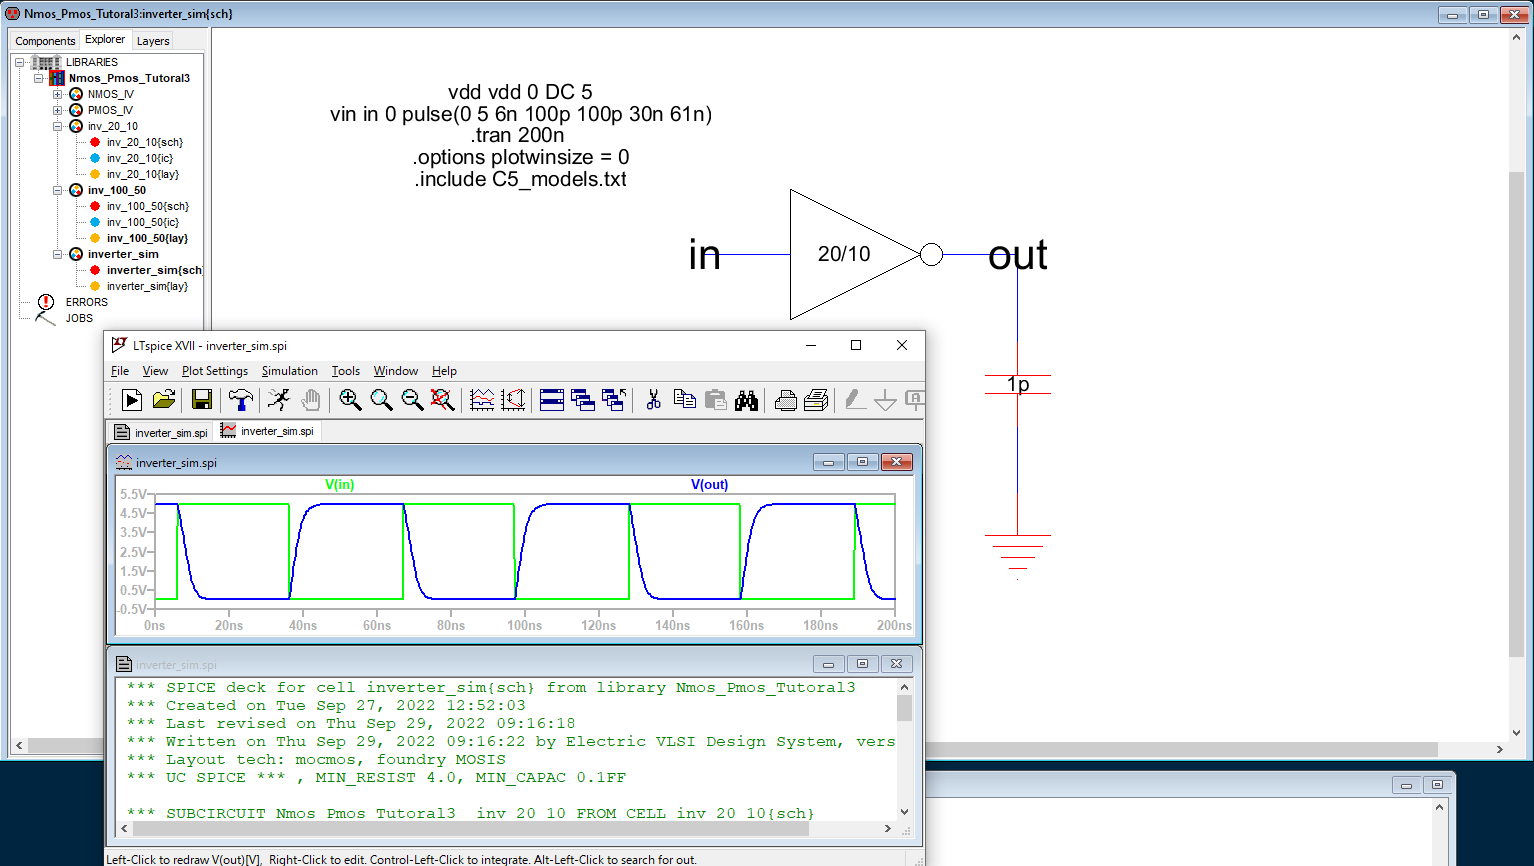Click the New Schematic icon in LTspice toolbar
This screenshot has height=866, width=1534.
point(131,400)
